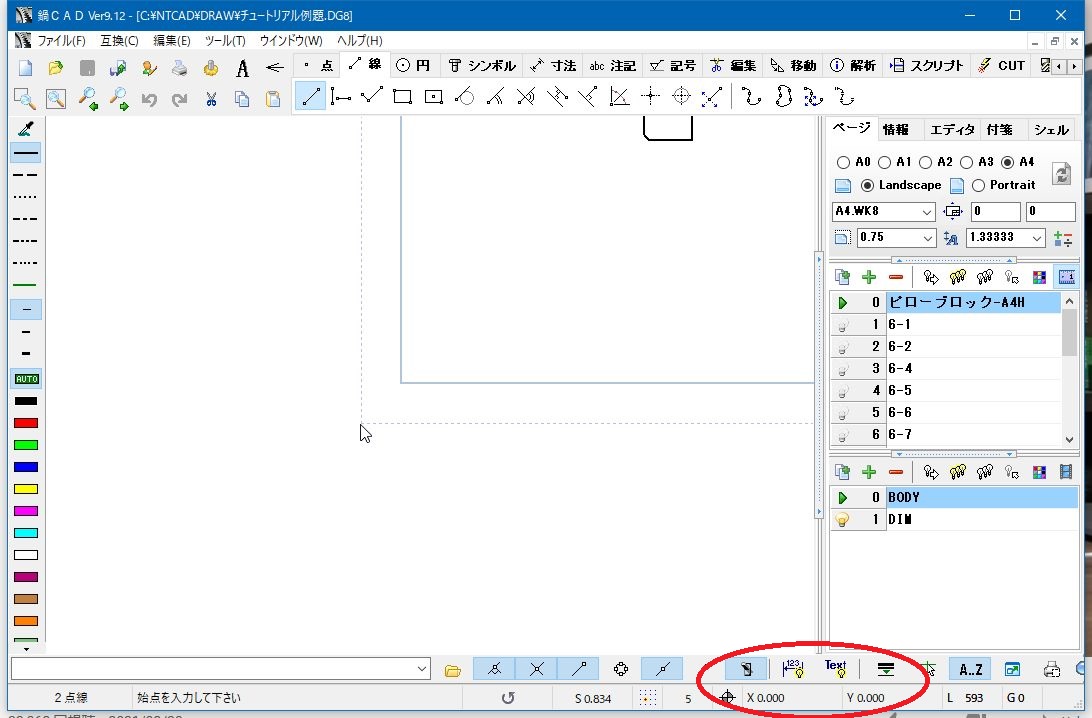
Task: Select the continuous polyline tool
Action: click(x=372, y=96)
